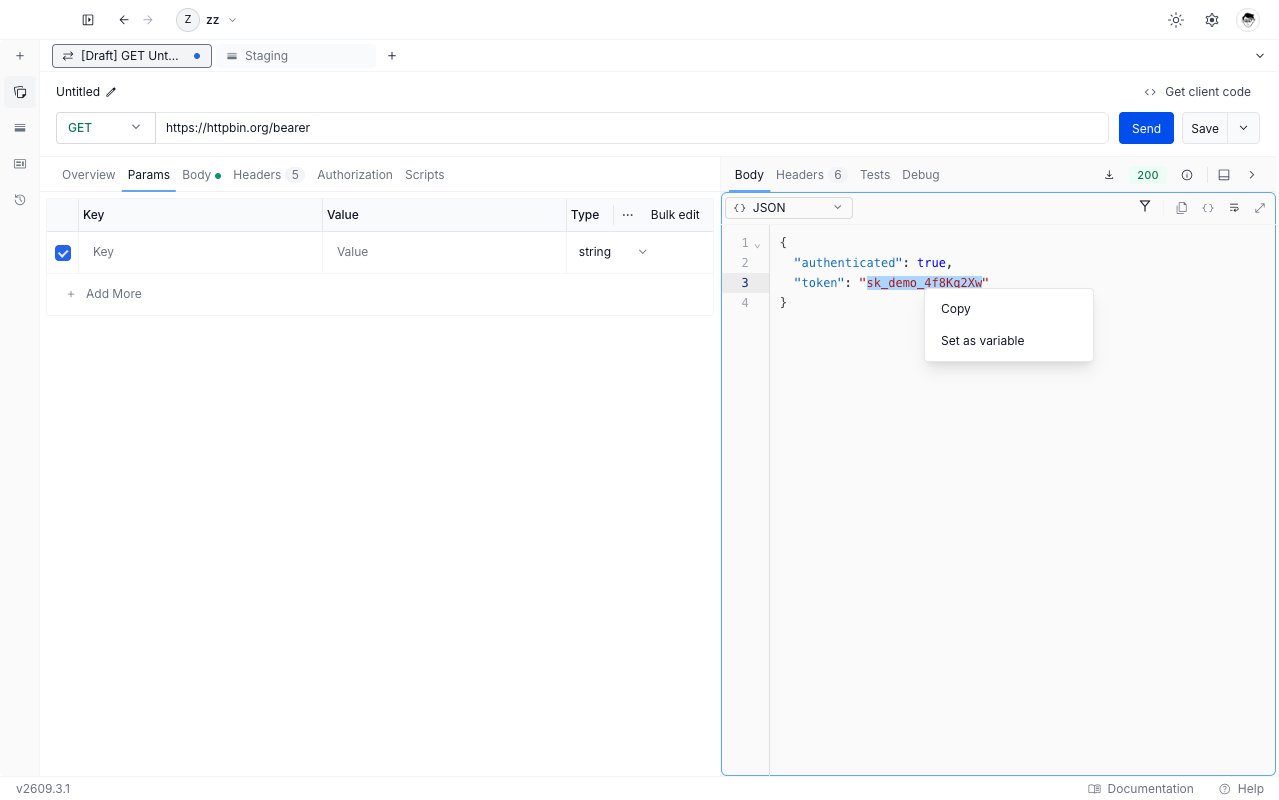Open the Scripts tab

pyautogui.click(x=424, y=175)
